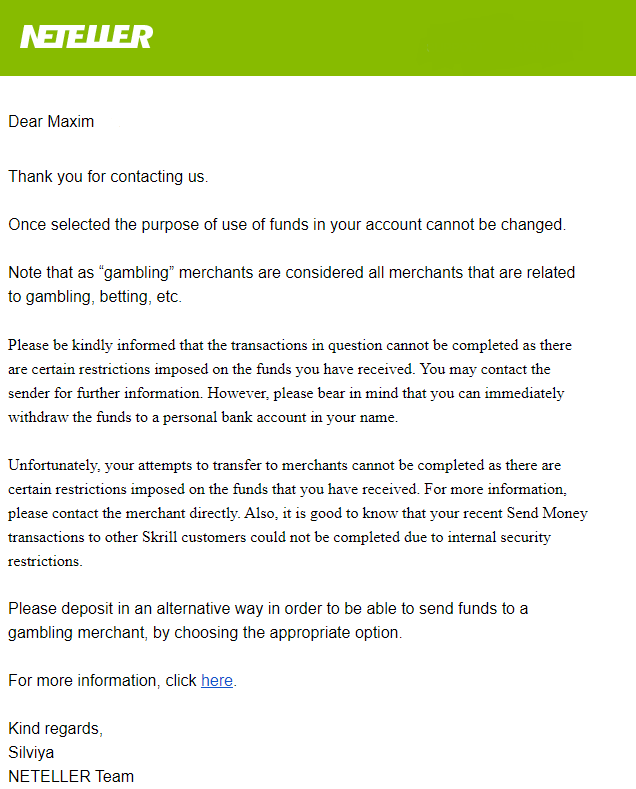Click the 'personal bank account in your name' text

[280, 418]
